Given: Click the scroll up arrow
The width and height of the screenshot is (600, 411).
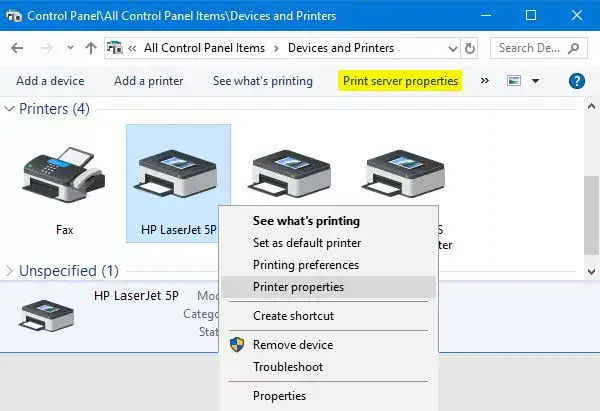Looking at the screenshot, I should pos(591,107).
